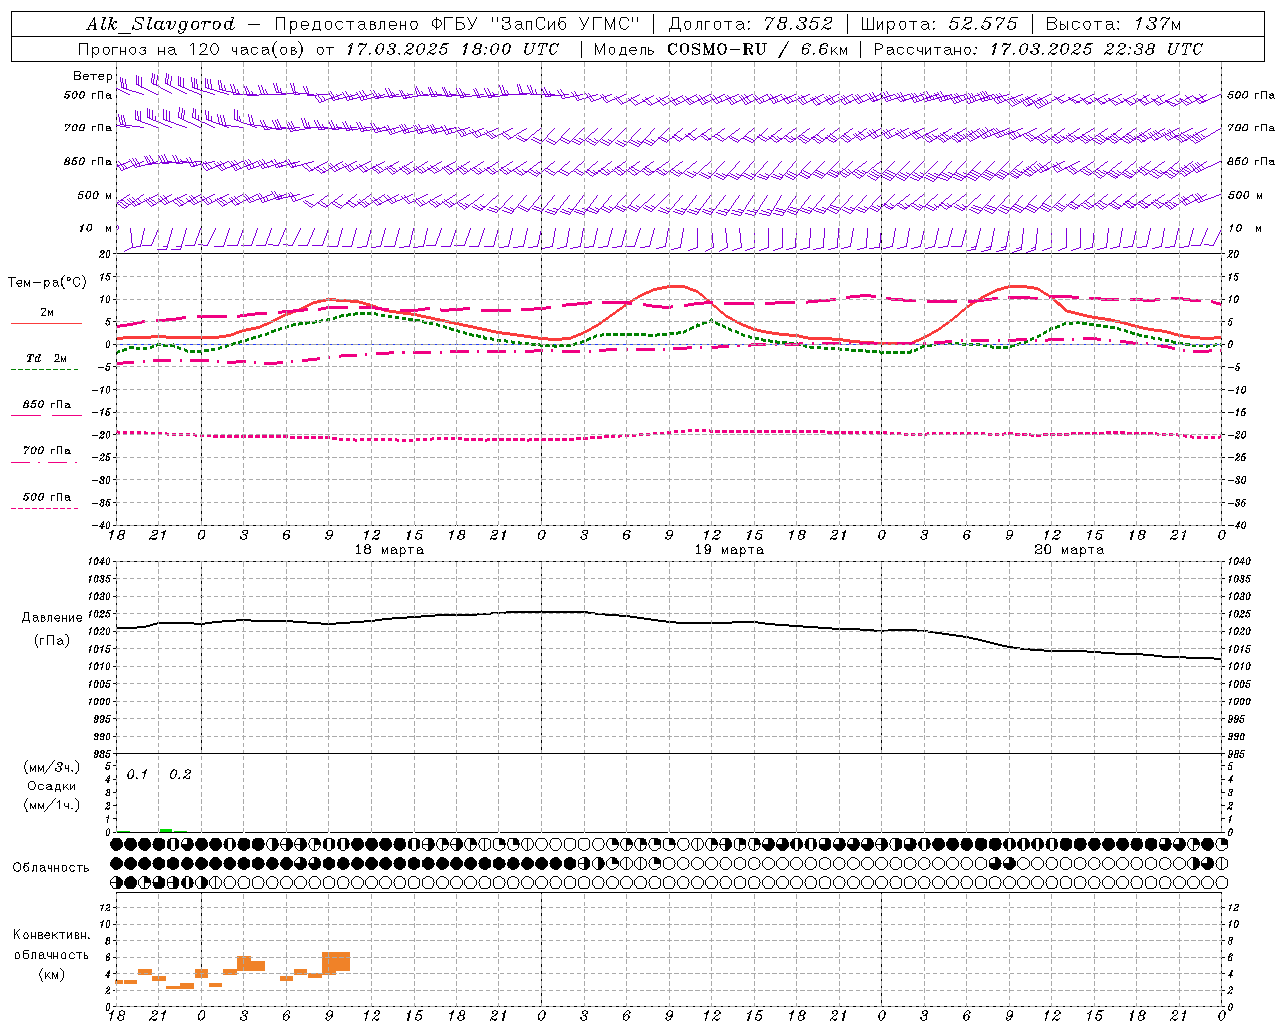This screenshot has width=1280, height=1024.
Task: Click the 19 марта date label
Action: coord(729,550)
